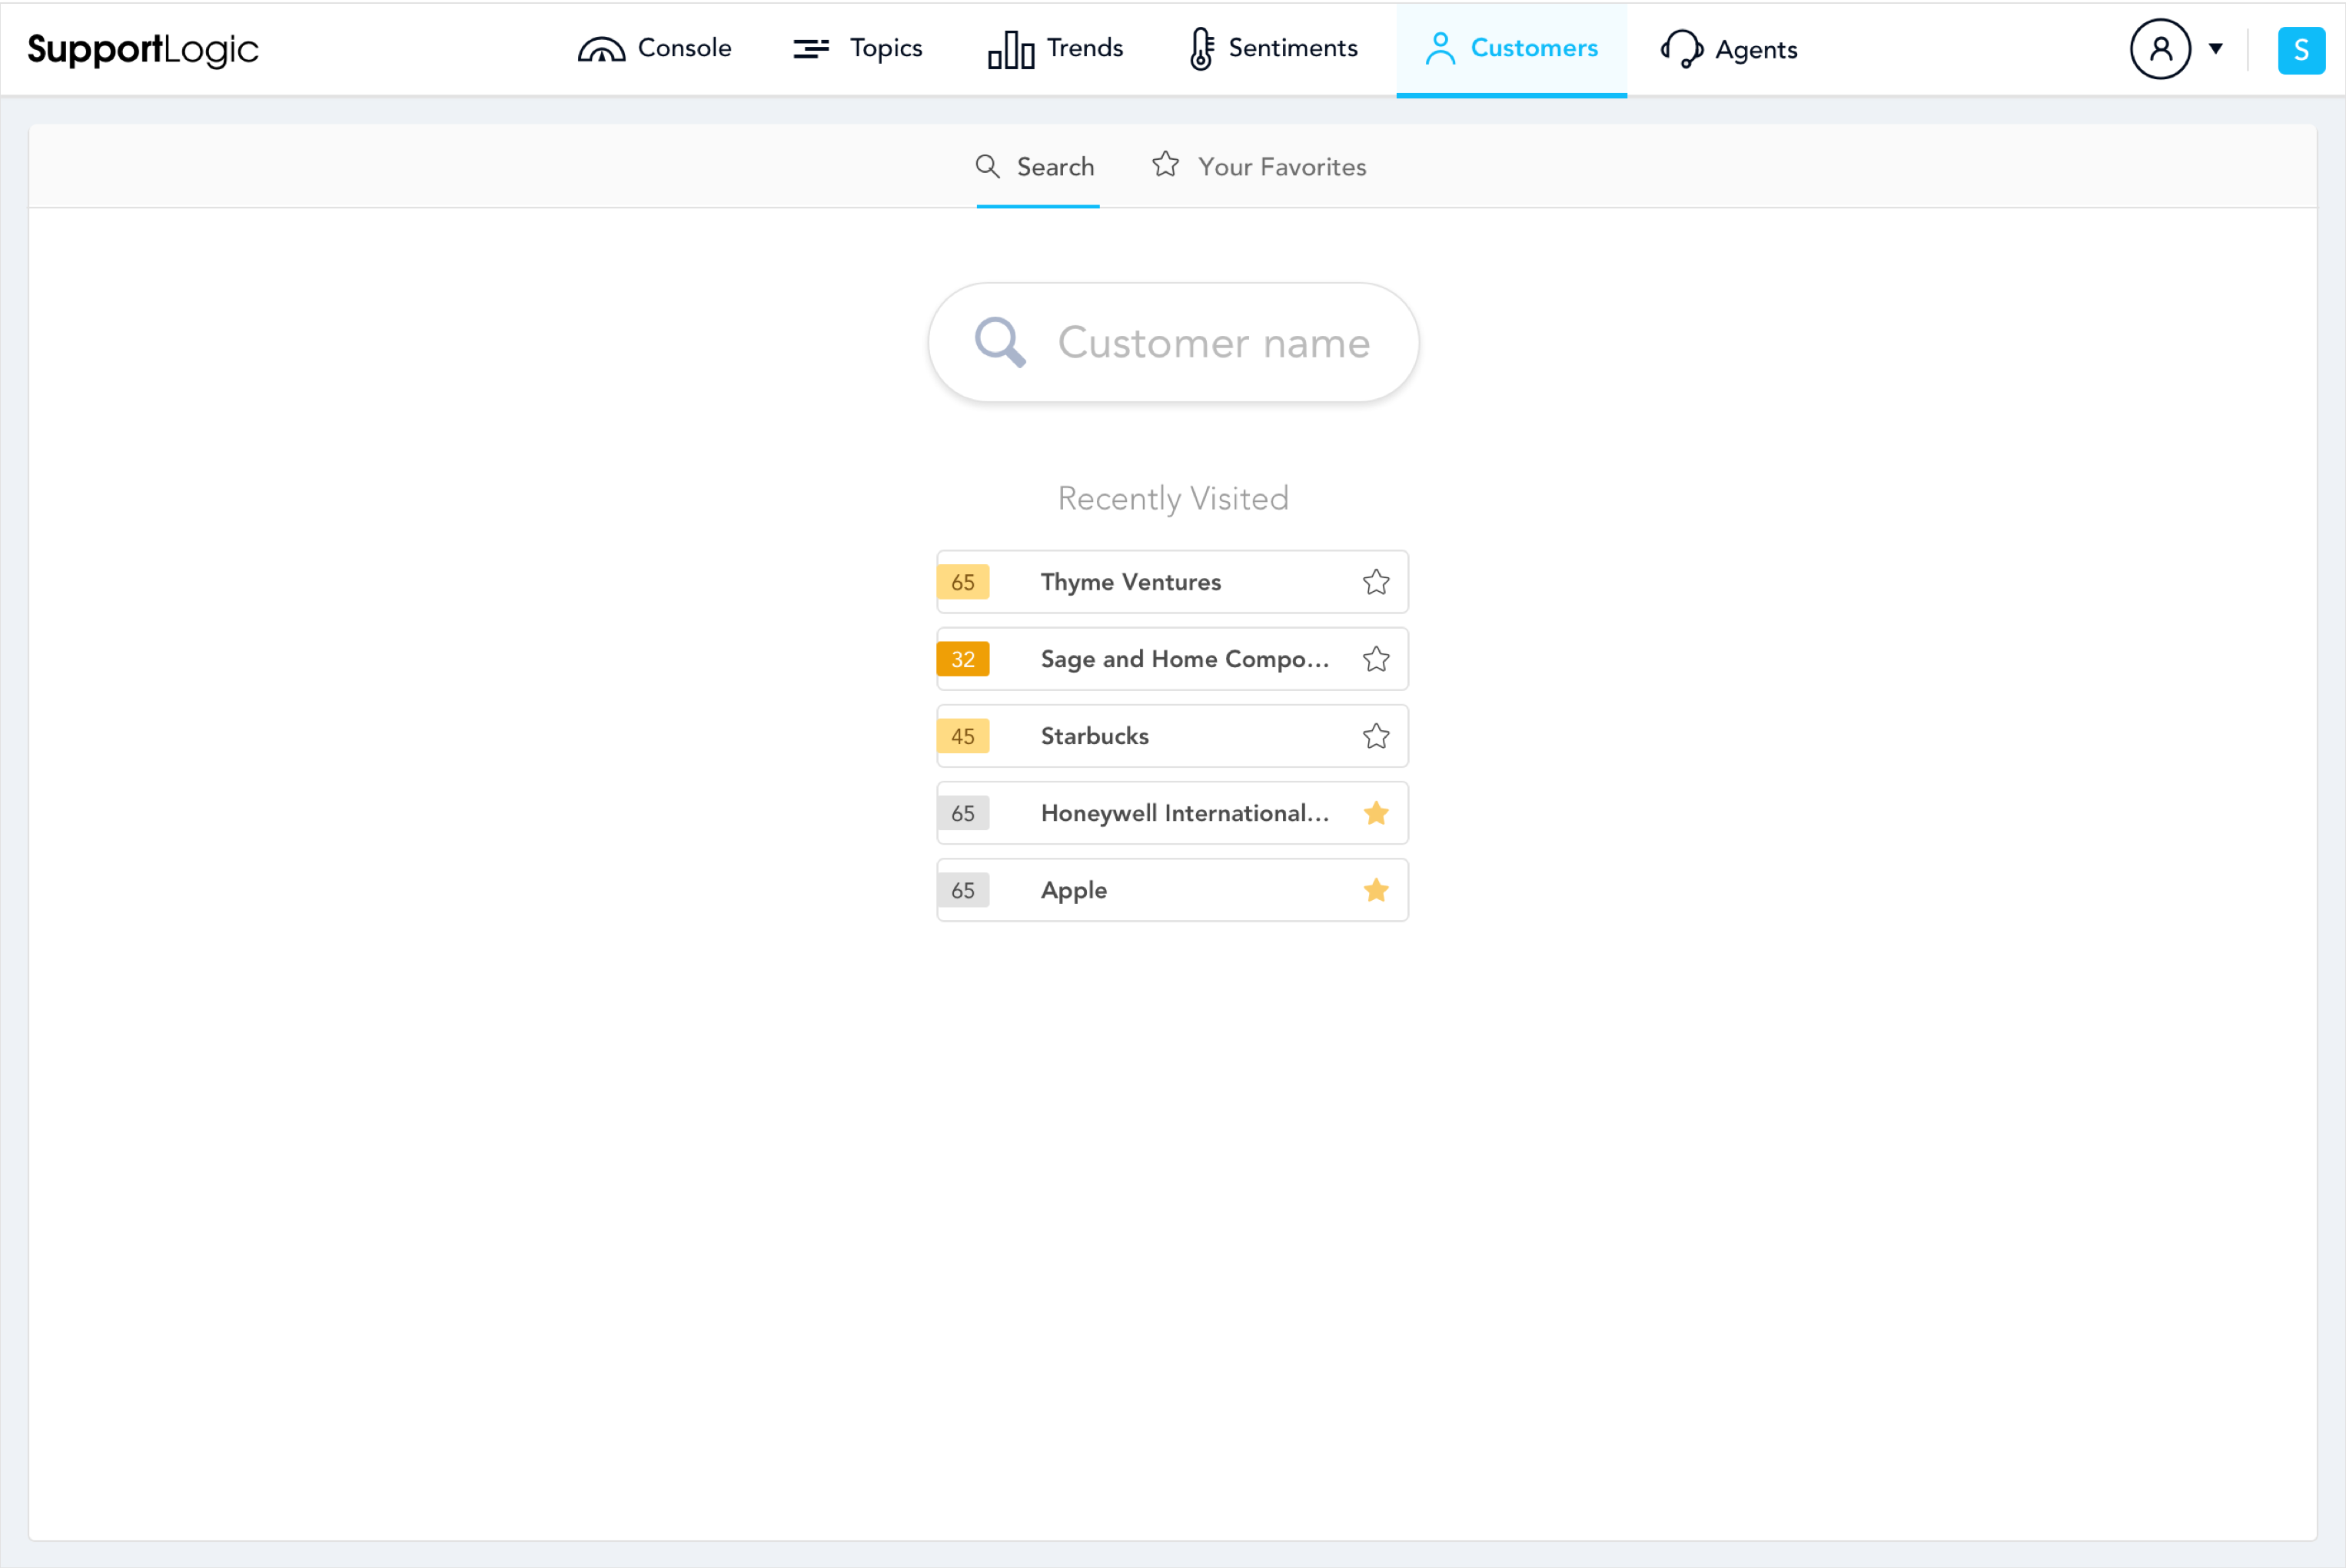Click the 45 score badge for Starbucks
Image resolution: width=2346 pixels, height=1568 pixels.
point(962,736)
